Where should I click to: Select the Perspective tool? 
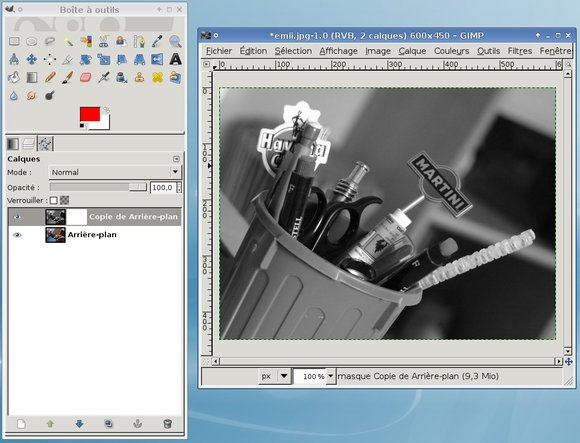(x=139, y=59)
